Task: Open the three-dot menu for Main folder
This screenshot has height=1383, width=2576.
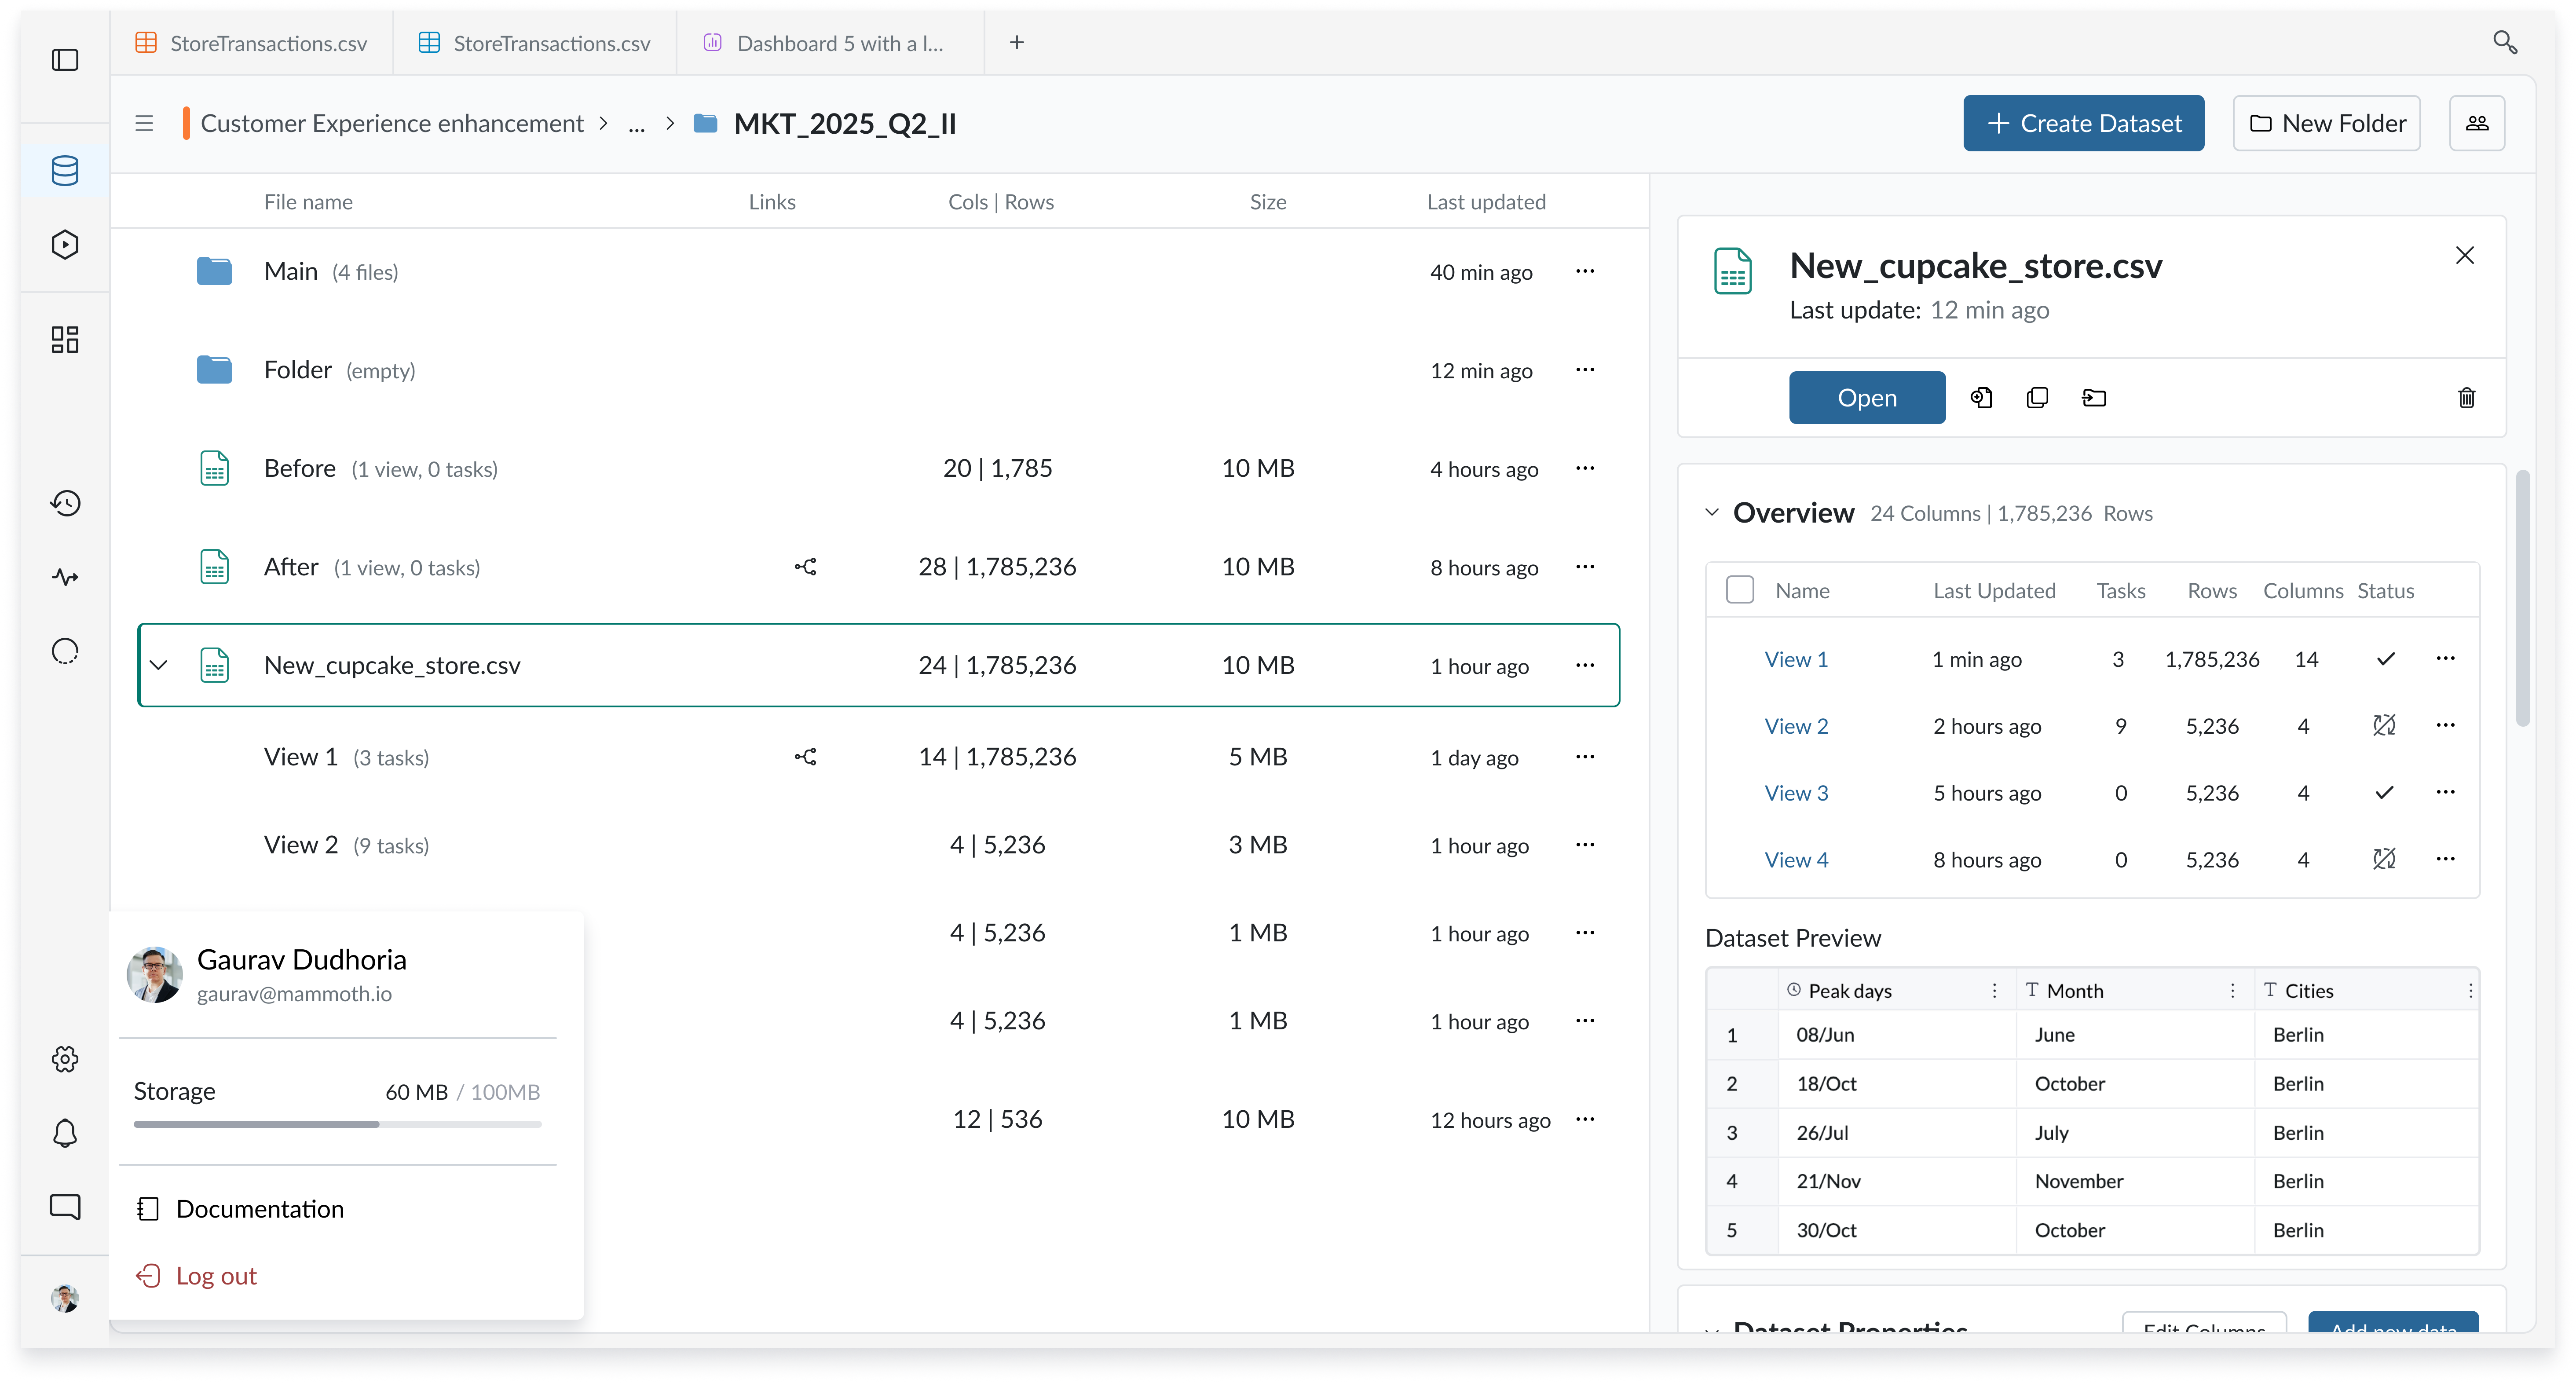Action: point(1585,271)
